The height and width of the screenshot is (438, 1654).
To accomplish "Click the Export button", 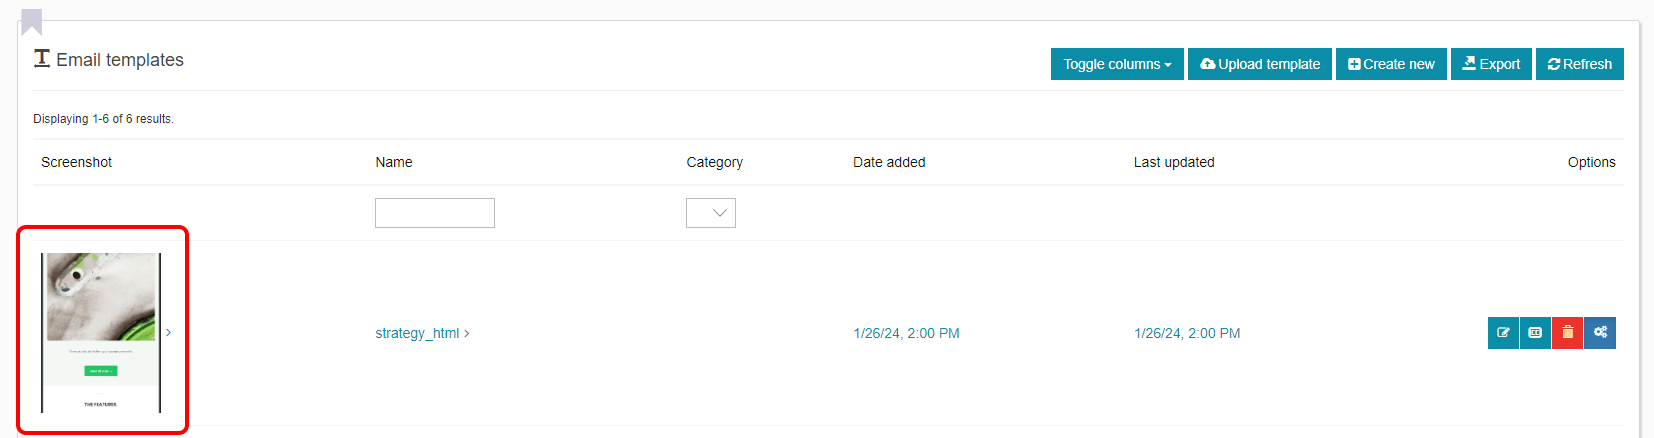I will (x=1490, y=64).
